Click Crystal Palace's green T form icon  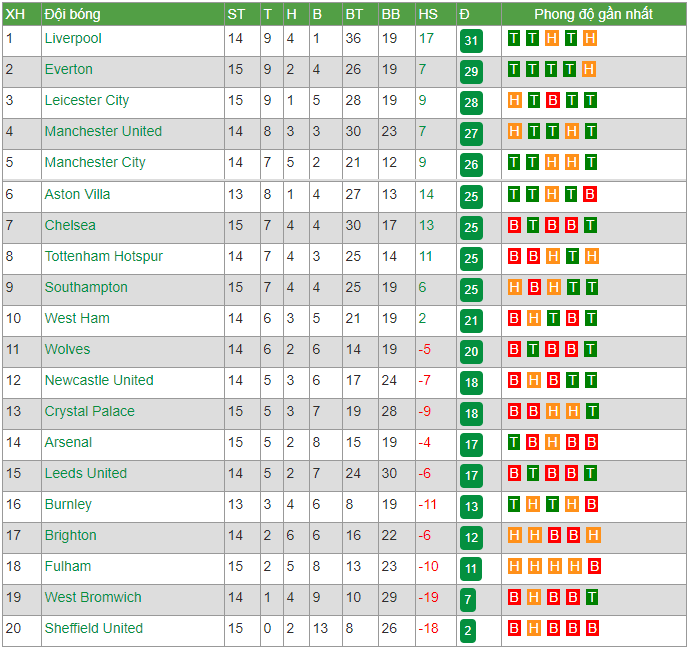pyautogui.click(x=592, y=412)
